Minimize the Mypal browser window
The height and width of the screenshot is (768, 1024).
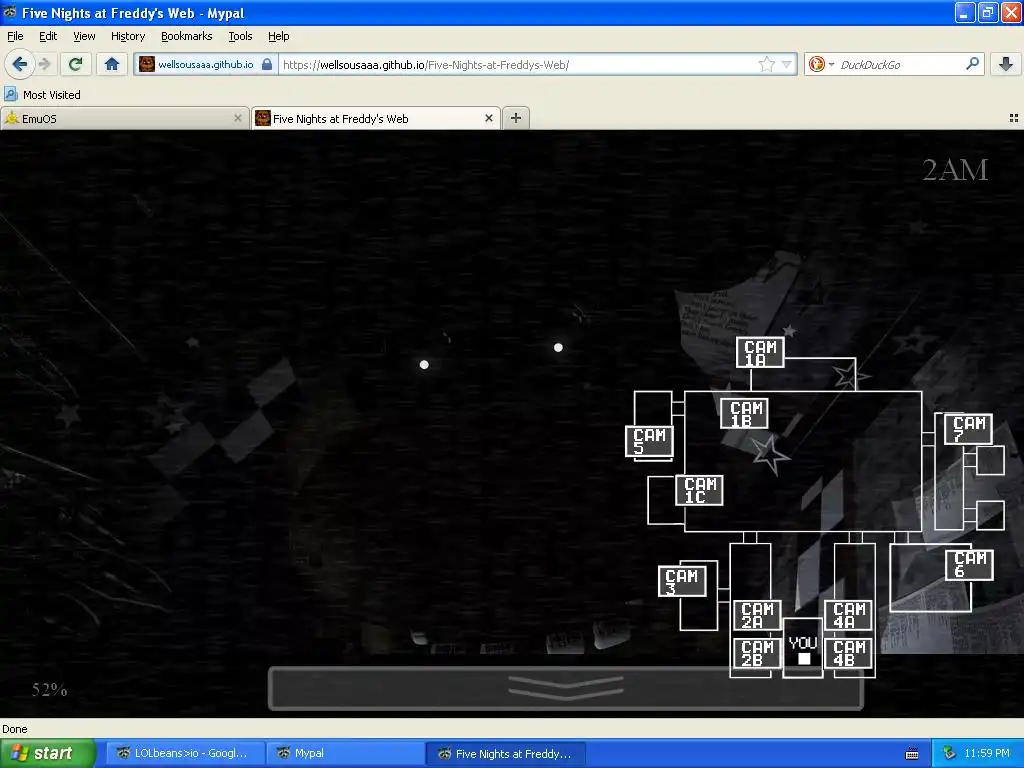click(965, 12)
